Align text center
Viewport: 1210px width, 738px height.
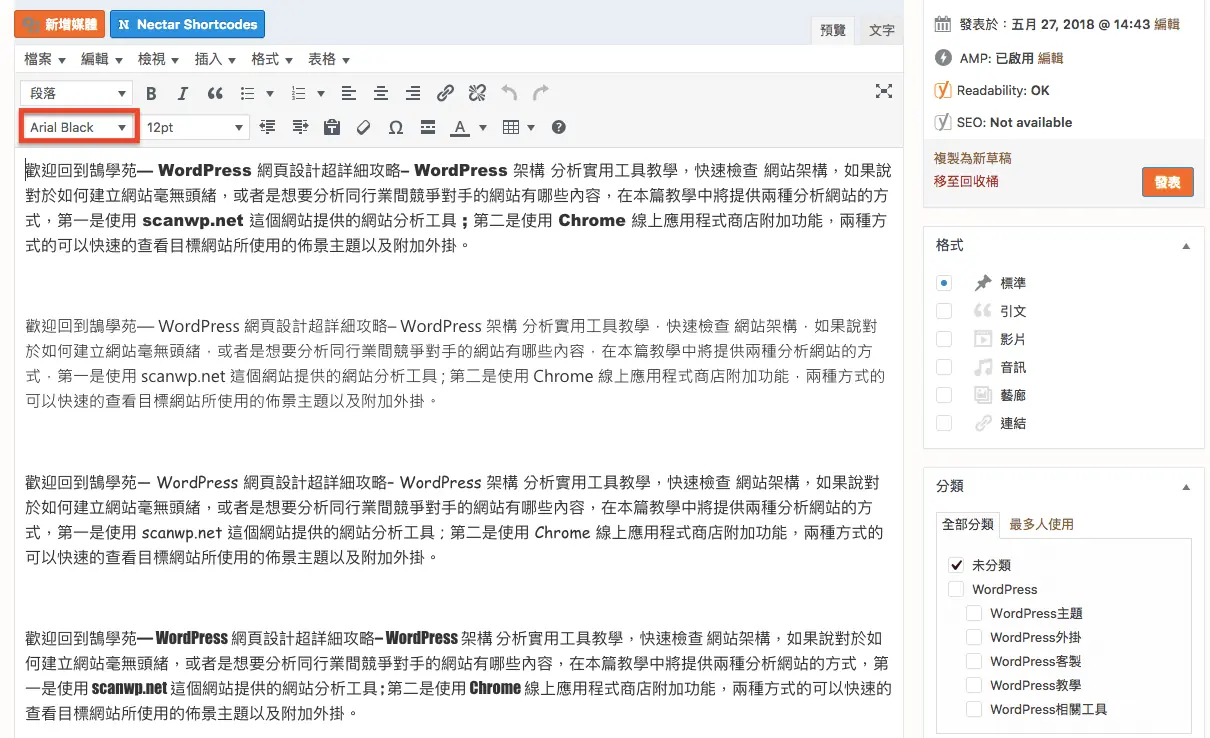click(x=380, y=93)
